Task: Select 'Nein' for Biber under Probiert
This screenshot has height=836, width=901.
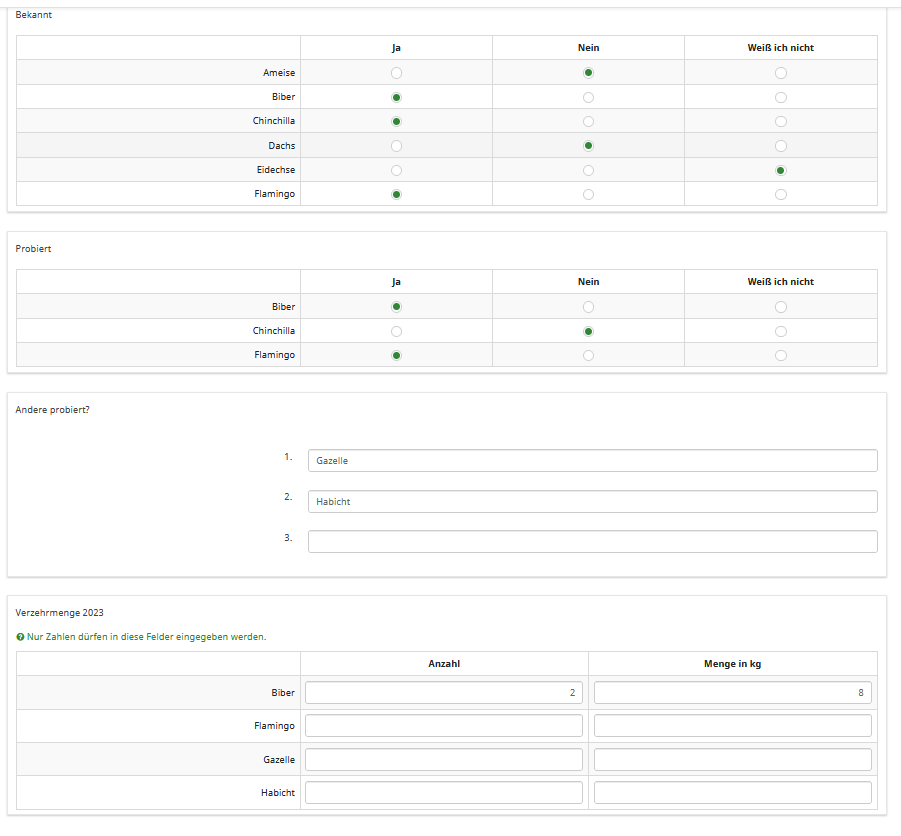Action: coord(588,307)
